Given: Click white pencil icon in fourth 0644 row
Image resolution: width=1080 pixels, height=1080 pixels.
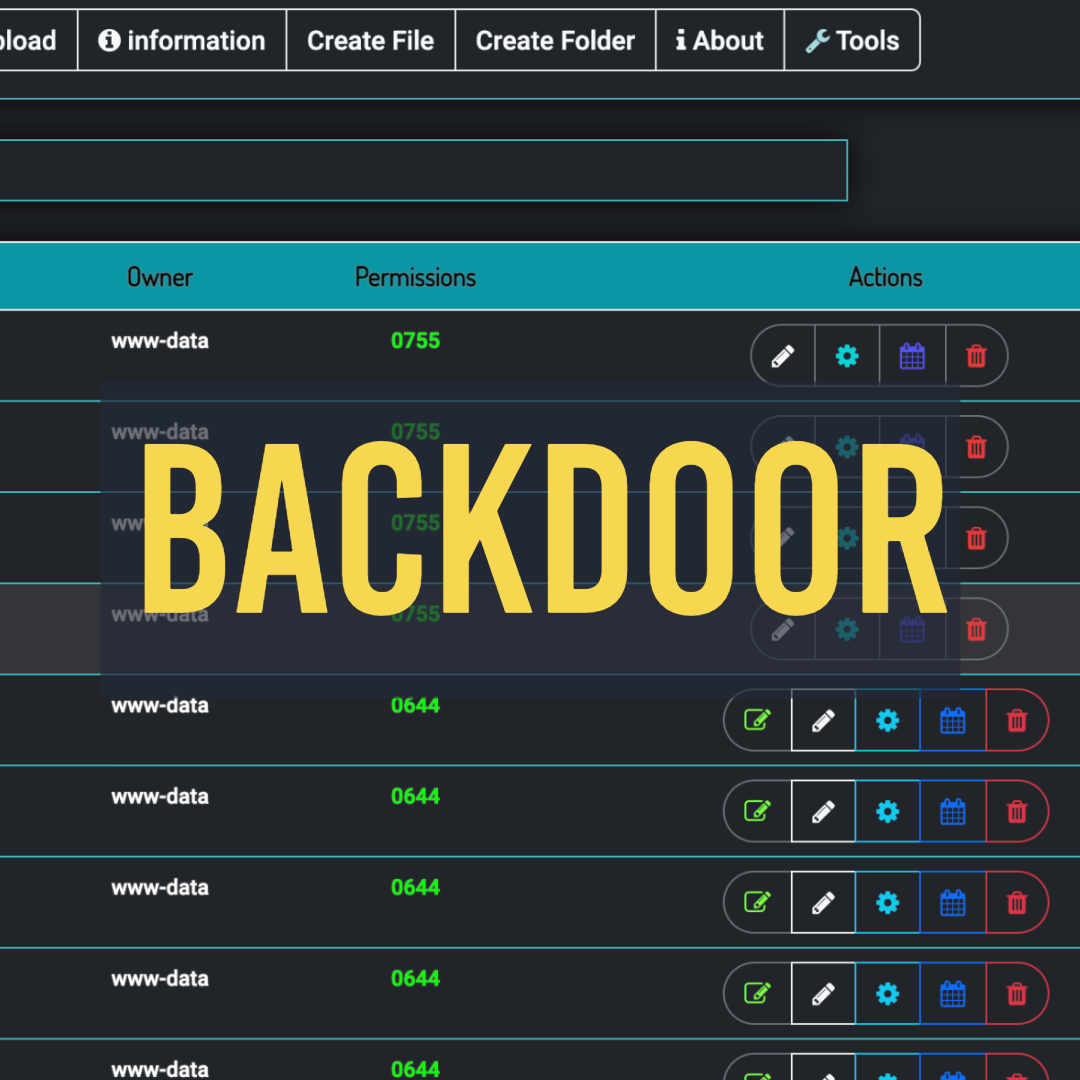Looking at the screenshot, I should 823,993.
